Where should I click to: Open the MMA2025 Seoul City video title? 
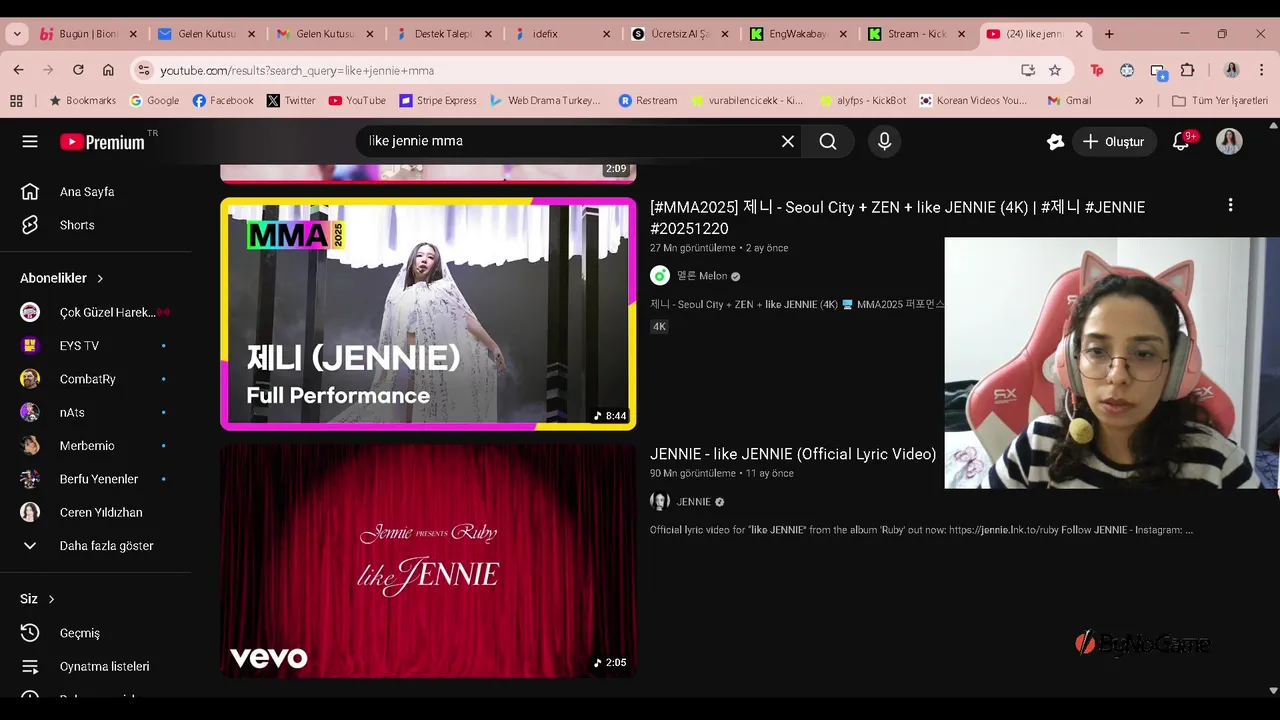pos(897,218)
